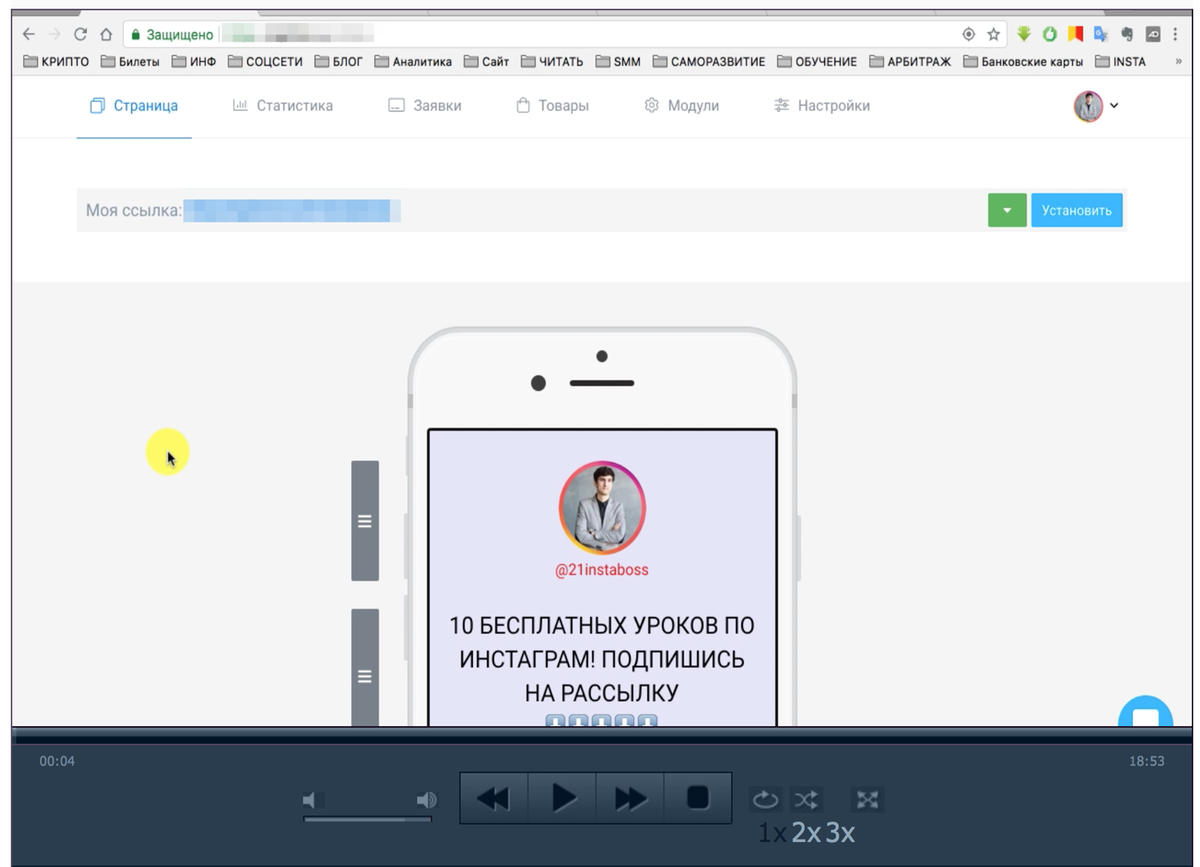This screenshot has height=867, width=1200.
Task: Fast forward the video playback
Action: point(630,798)
